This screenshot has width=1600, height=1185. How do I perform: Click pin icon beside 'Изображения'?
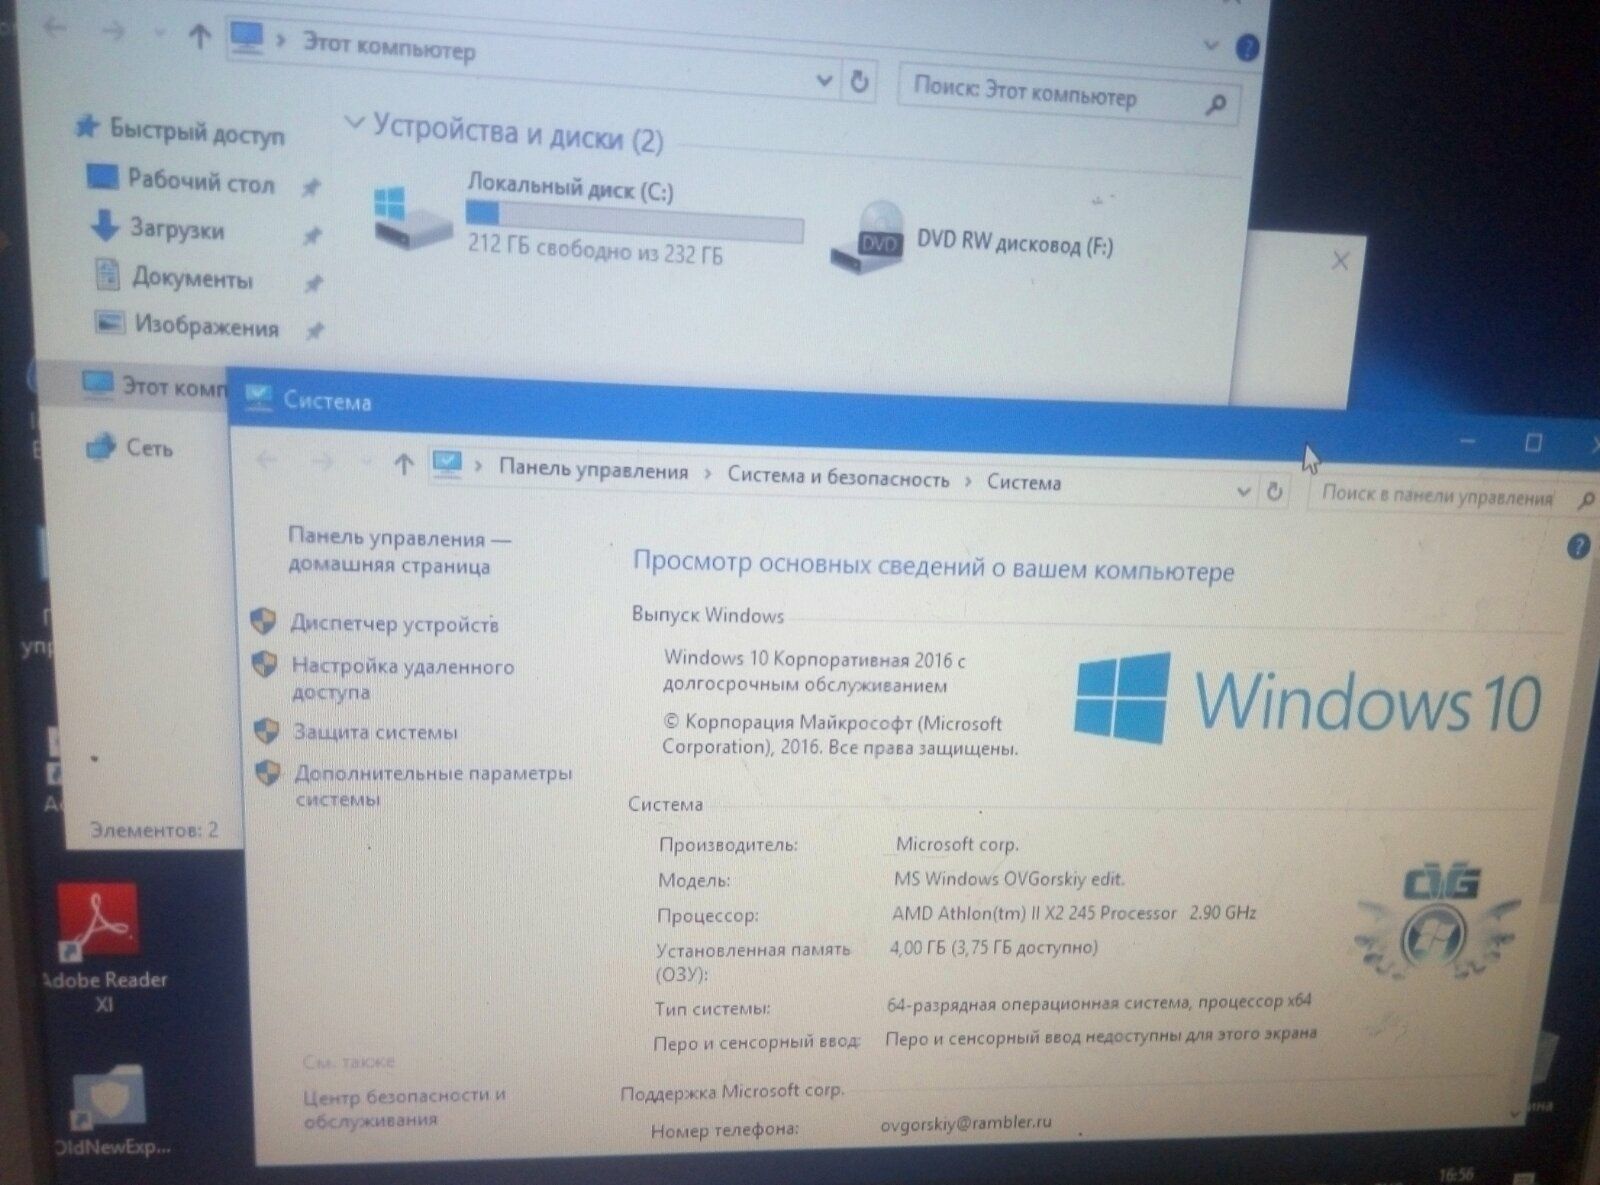314,330
